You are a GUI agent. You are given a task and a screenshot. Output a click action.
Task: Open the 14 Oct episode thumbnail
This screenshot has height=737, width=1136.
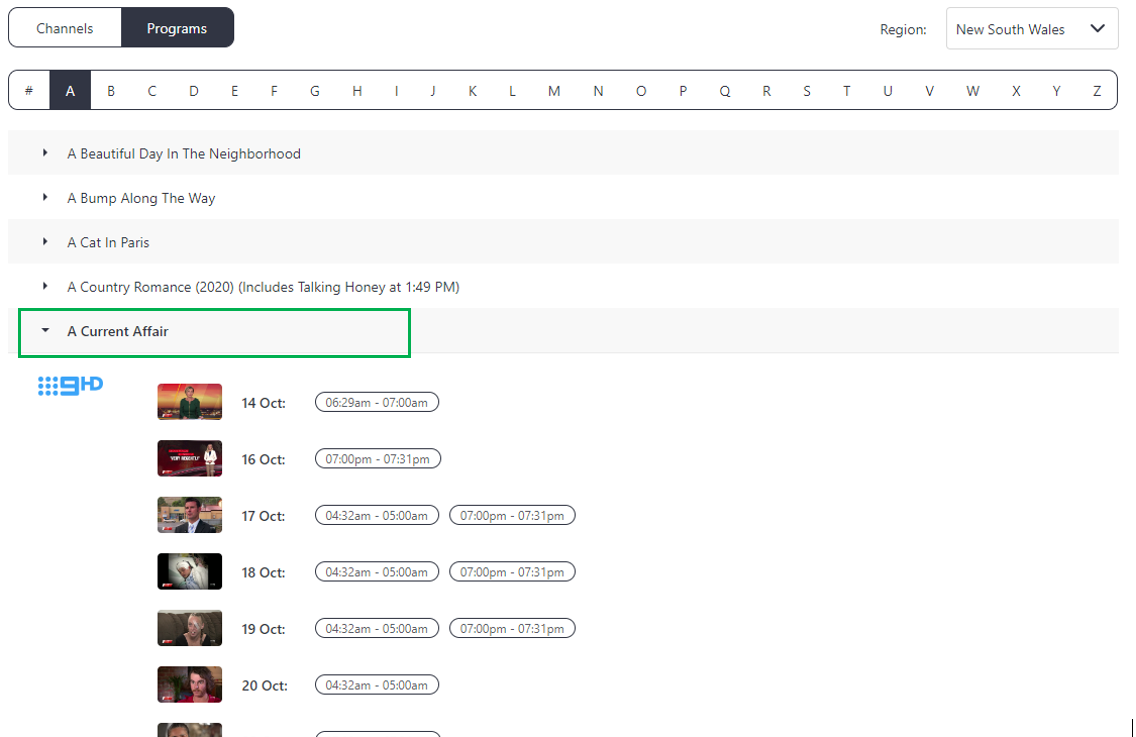(190, 402)
